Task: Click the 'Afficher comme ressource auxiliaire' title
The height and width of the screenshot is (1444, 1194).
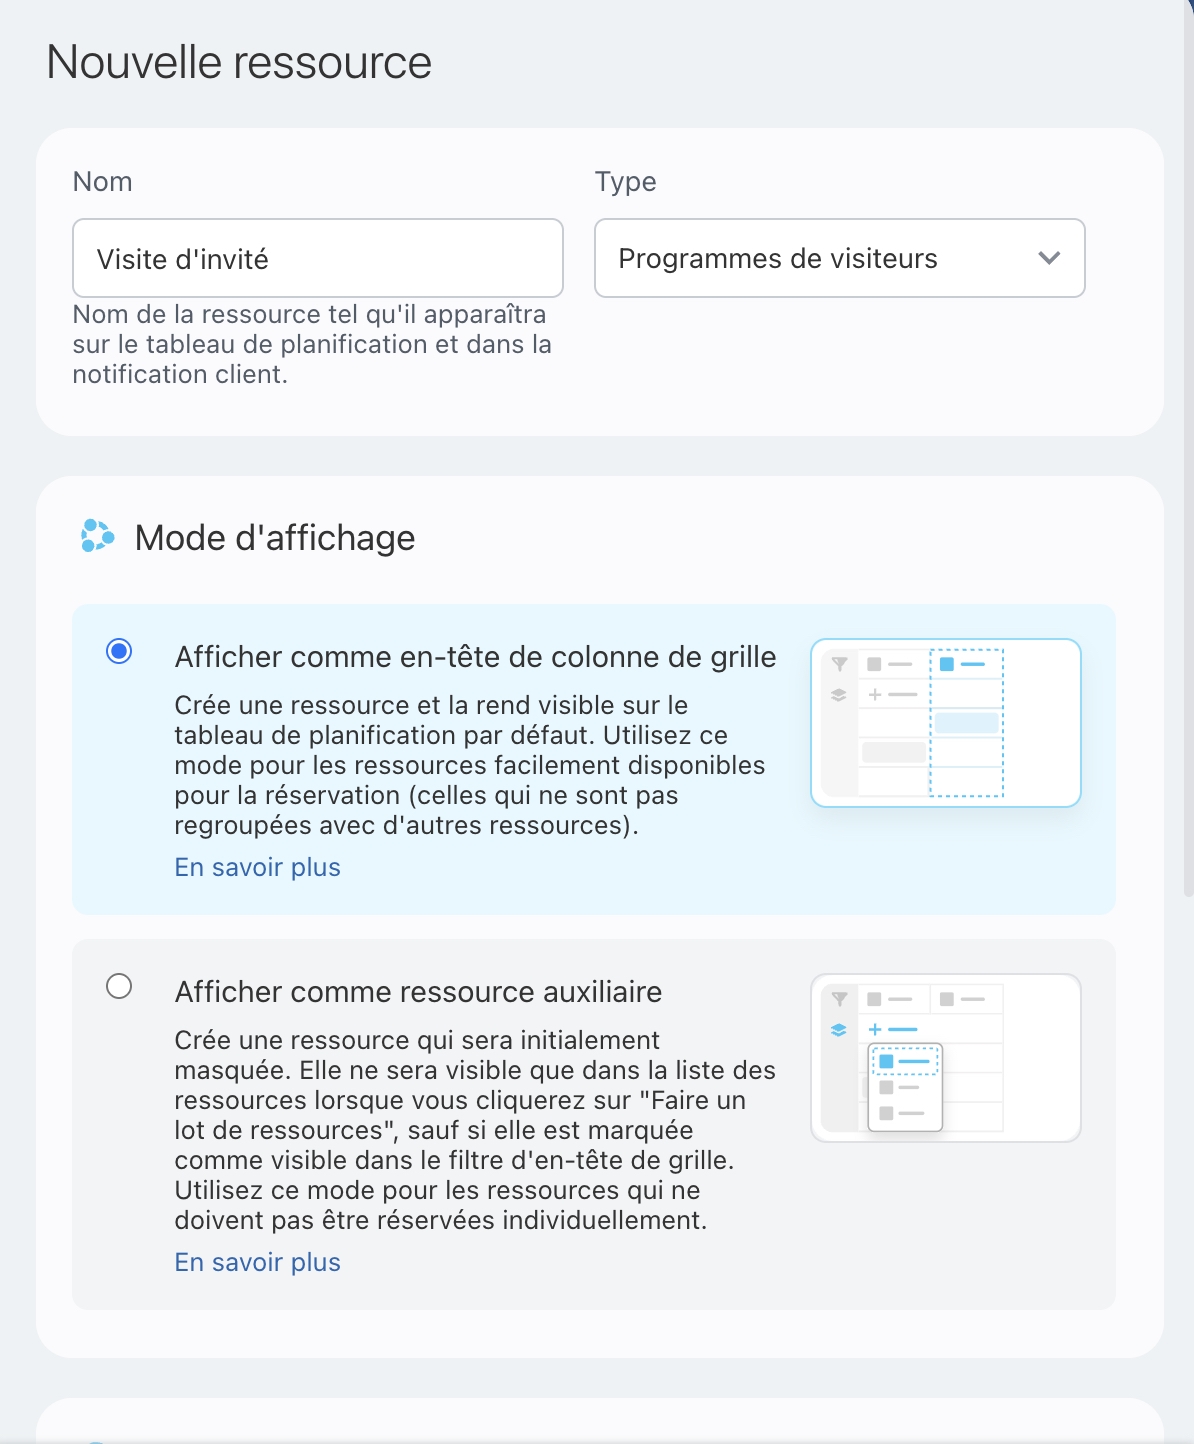Action: [418, 992]
